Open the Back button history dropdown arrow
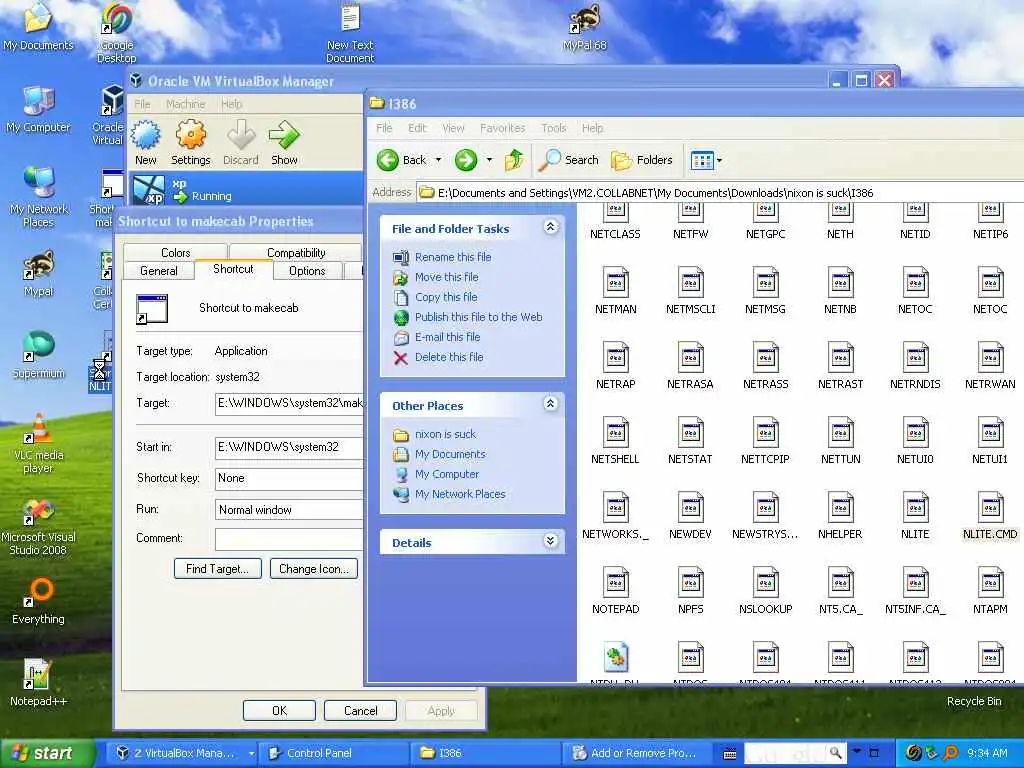Screen dimensions: 1024x768 [x=438, y=160]
